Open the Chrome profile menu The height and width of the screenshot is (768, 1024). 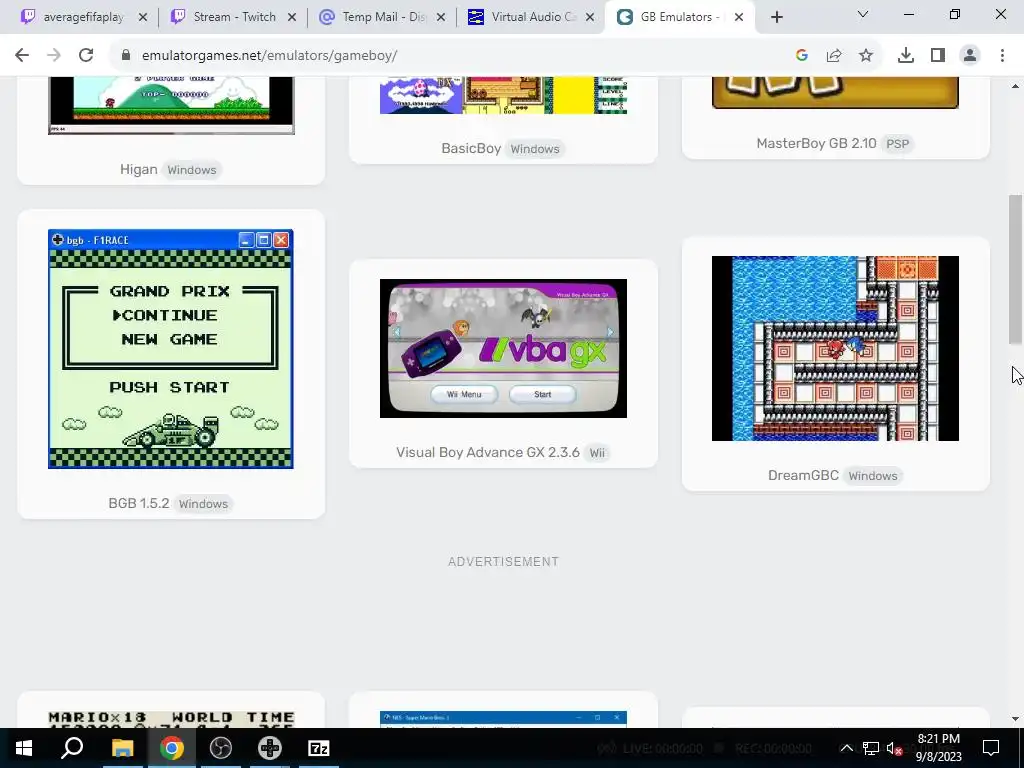[970, 56]
